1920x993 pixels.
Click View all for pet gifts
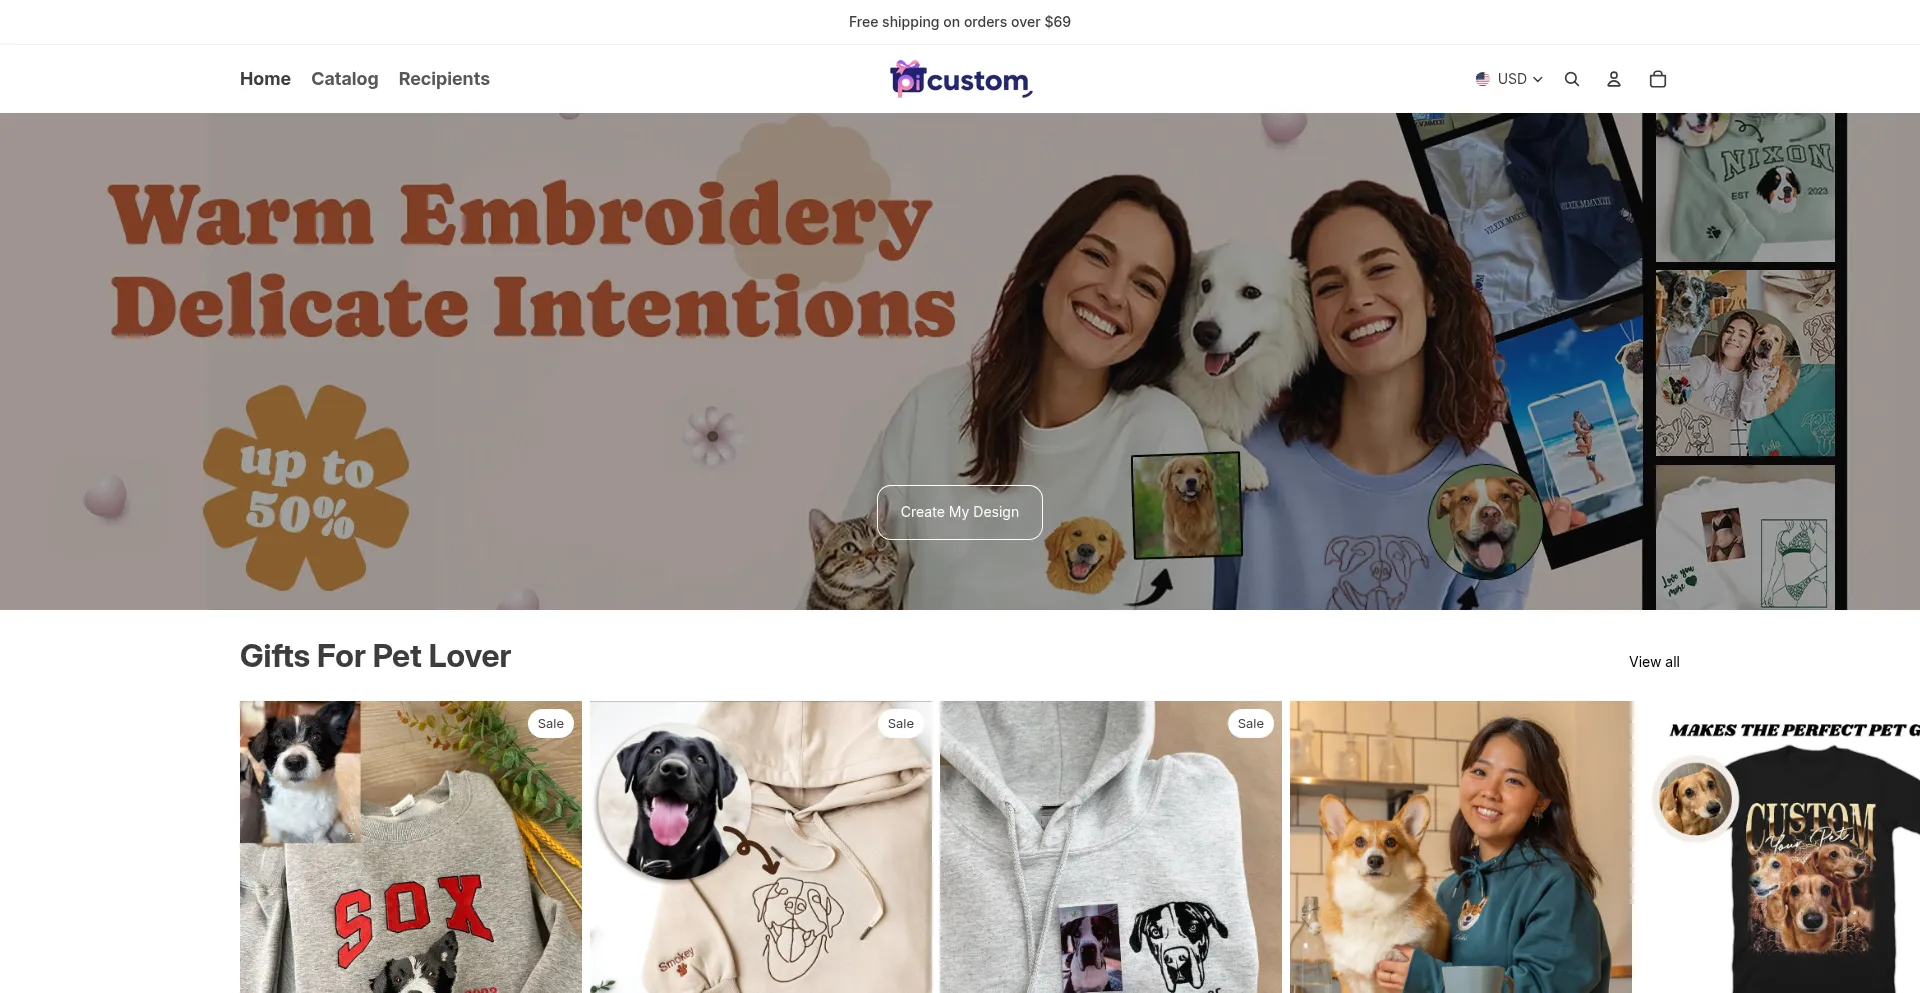[x=1654, y=662]
